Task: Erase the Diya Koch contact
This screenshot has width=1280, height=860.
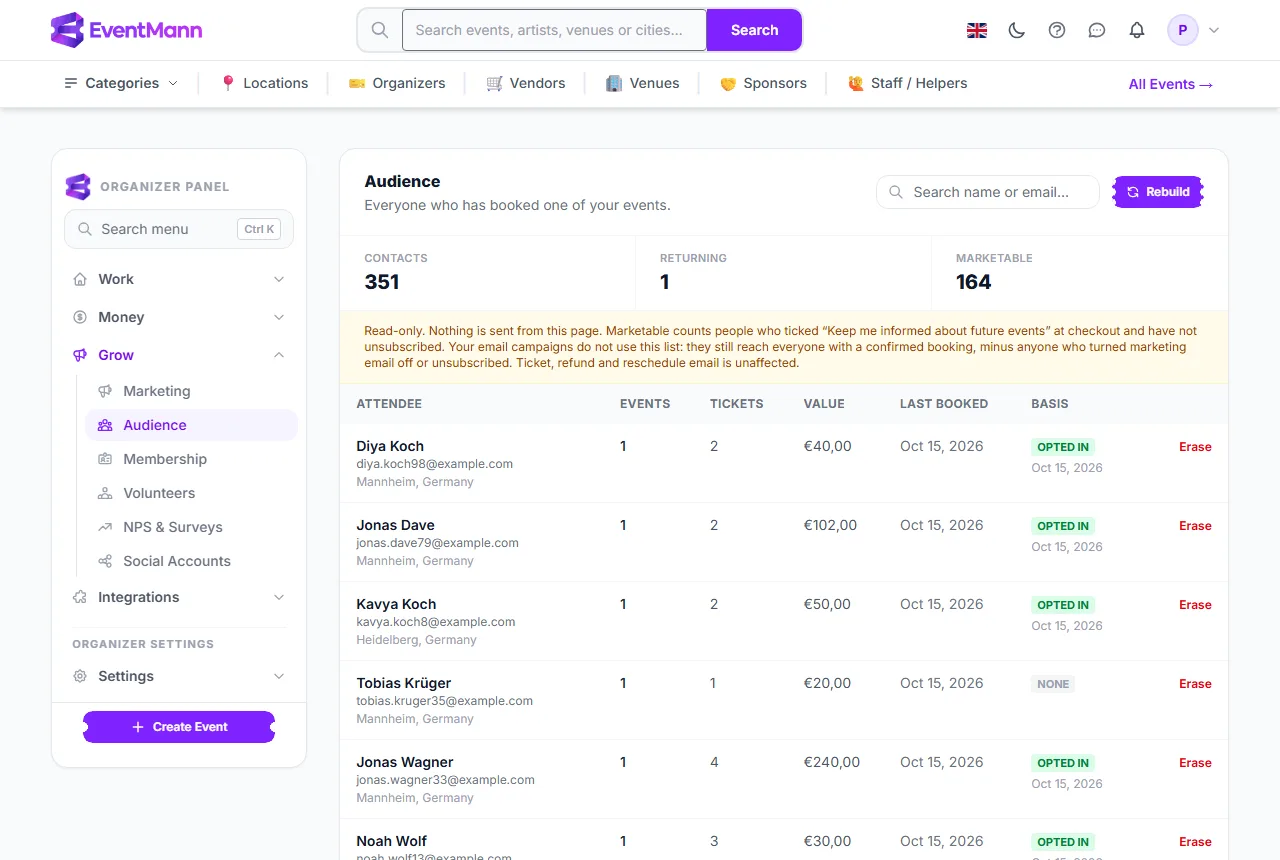Action: [1195, 447]
